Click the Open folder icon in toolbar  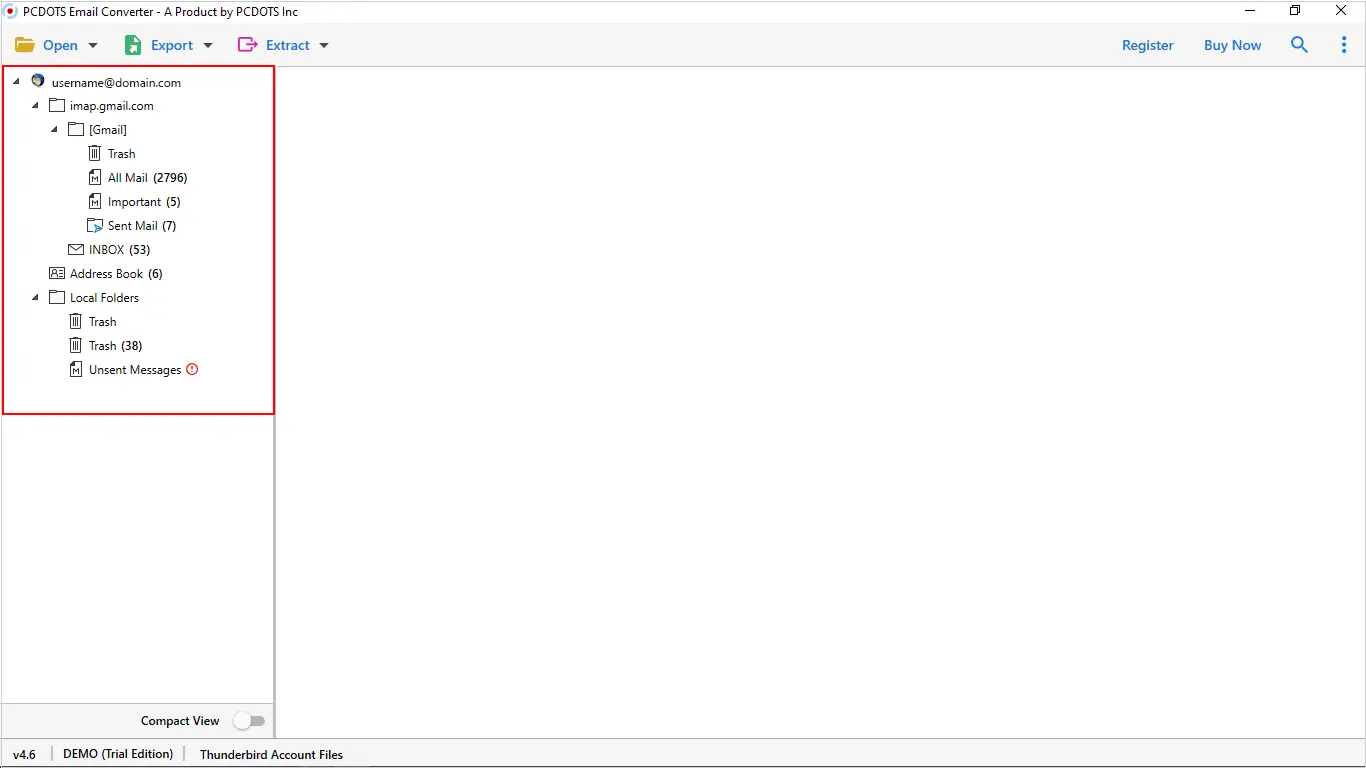pos(25,45)
